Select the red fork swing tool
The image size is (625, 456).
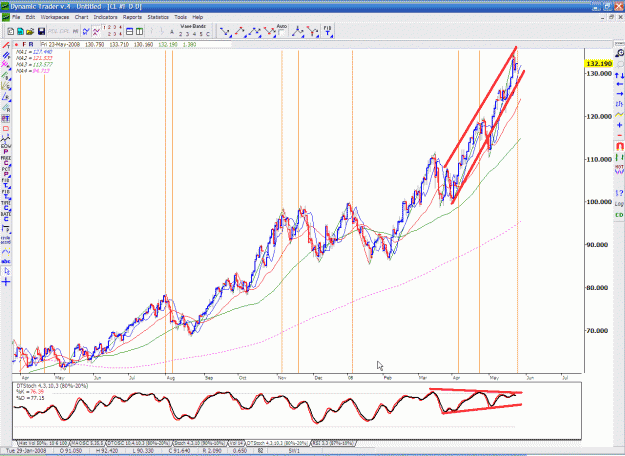coord(312,31)
